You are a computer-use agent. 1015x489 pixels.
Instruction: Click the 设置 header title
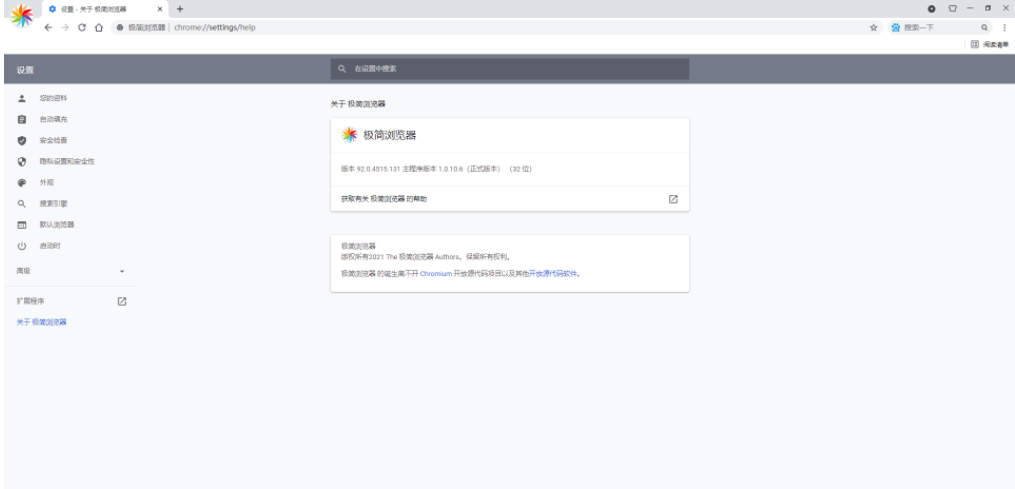25,70
